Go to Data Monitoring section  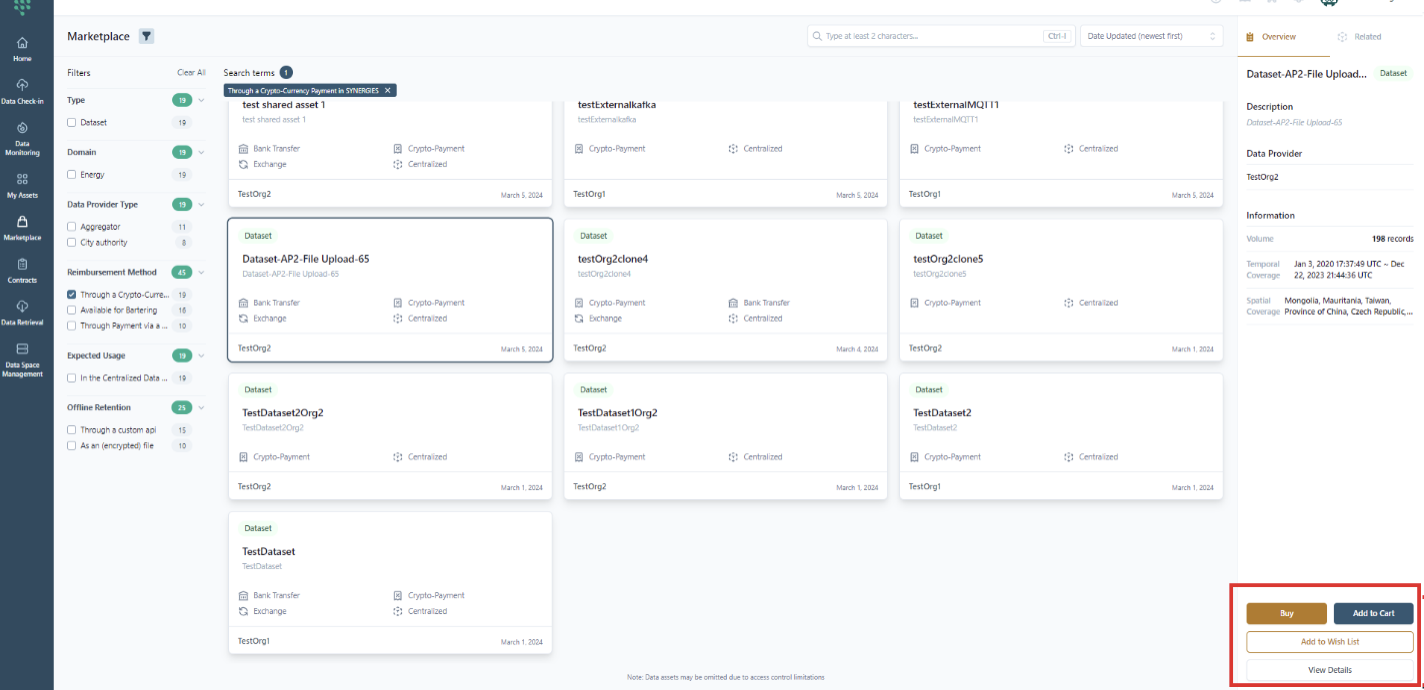coord(22,138)
